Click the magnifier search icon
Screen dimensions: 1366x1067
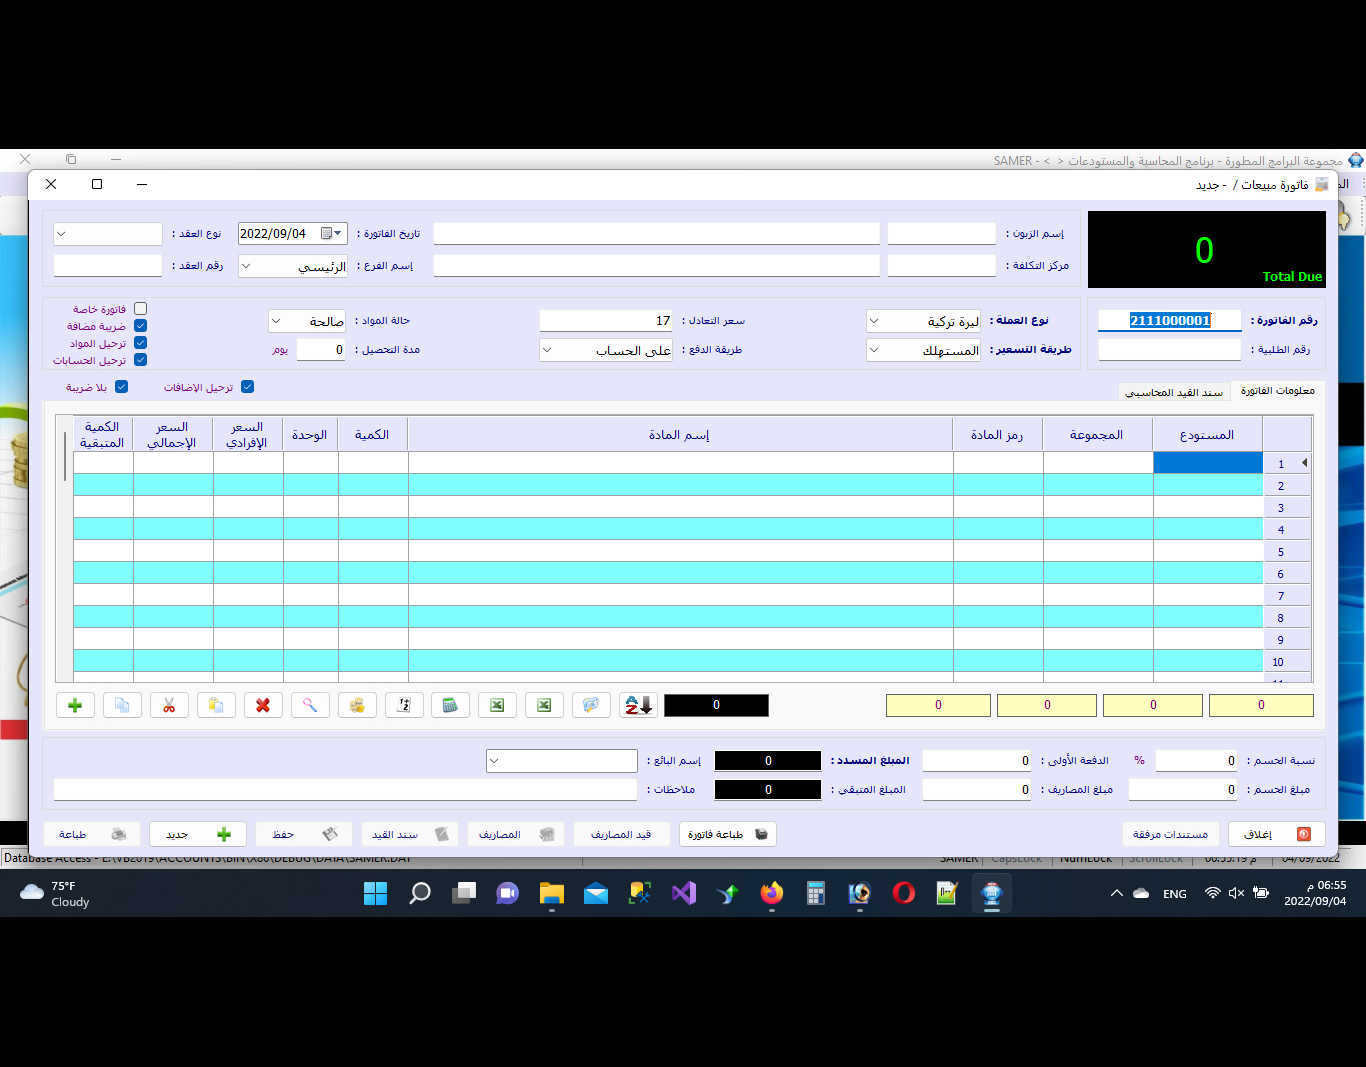pyautogui.click(x=310, y=705)
